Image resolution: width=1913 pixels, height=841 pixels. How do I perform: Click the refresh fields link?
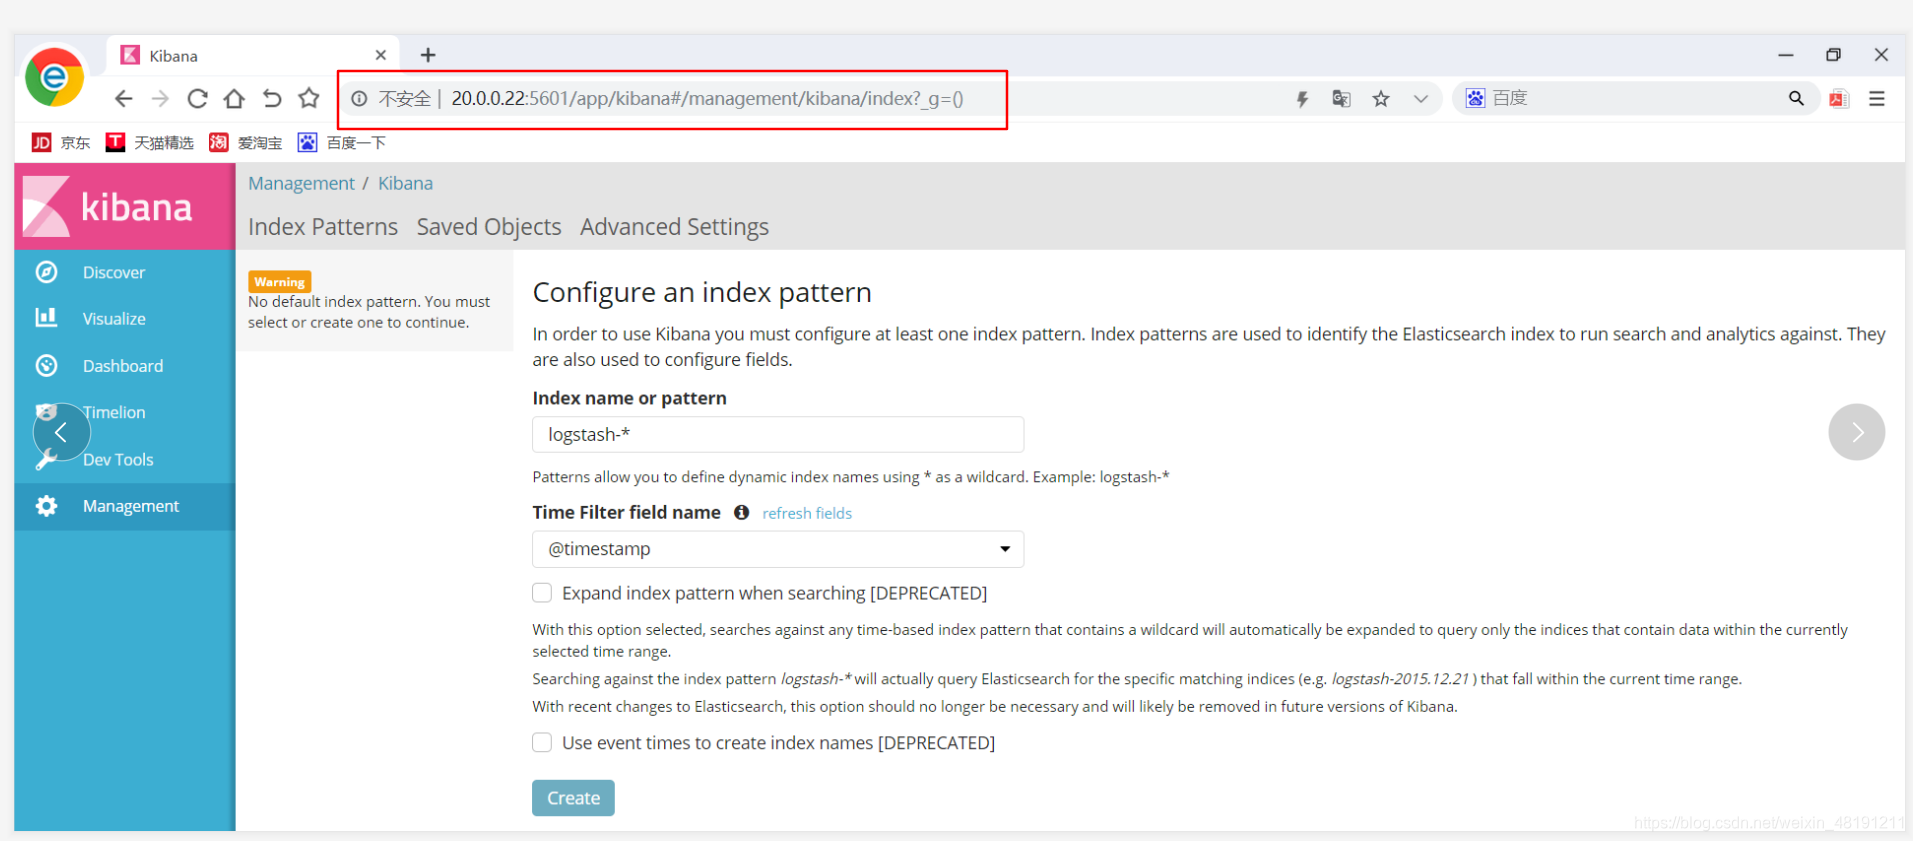pos(807,513)
